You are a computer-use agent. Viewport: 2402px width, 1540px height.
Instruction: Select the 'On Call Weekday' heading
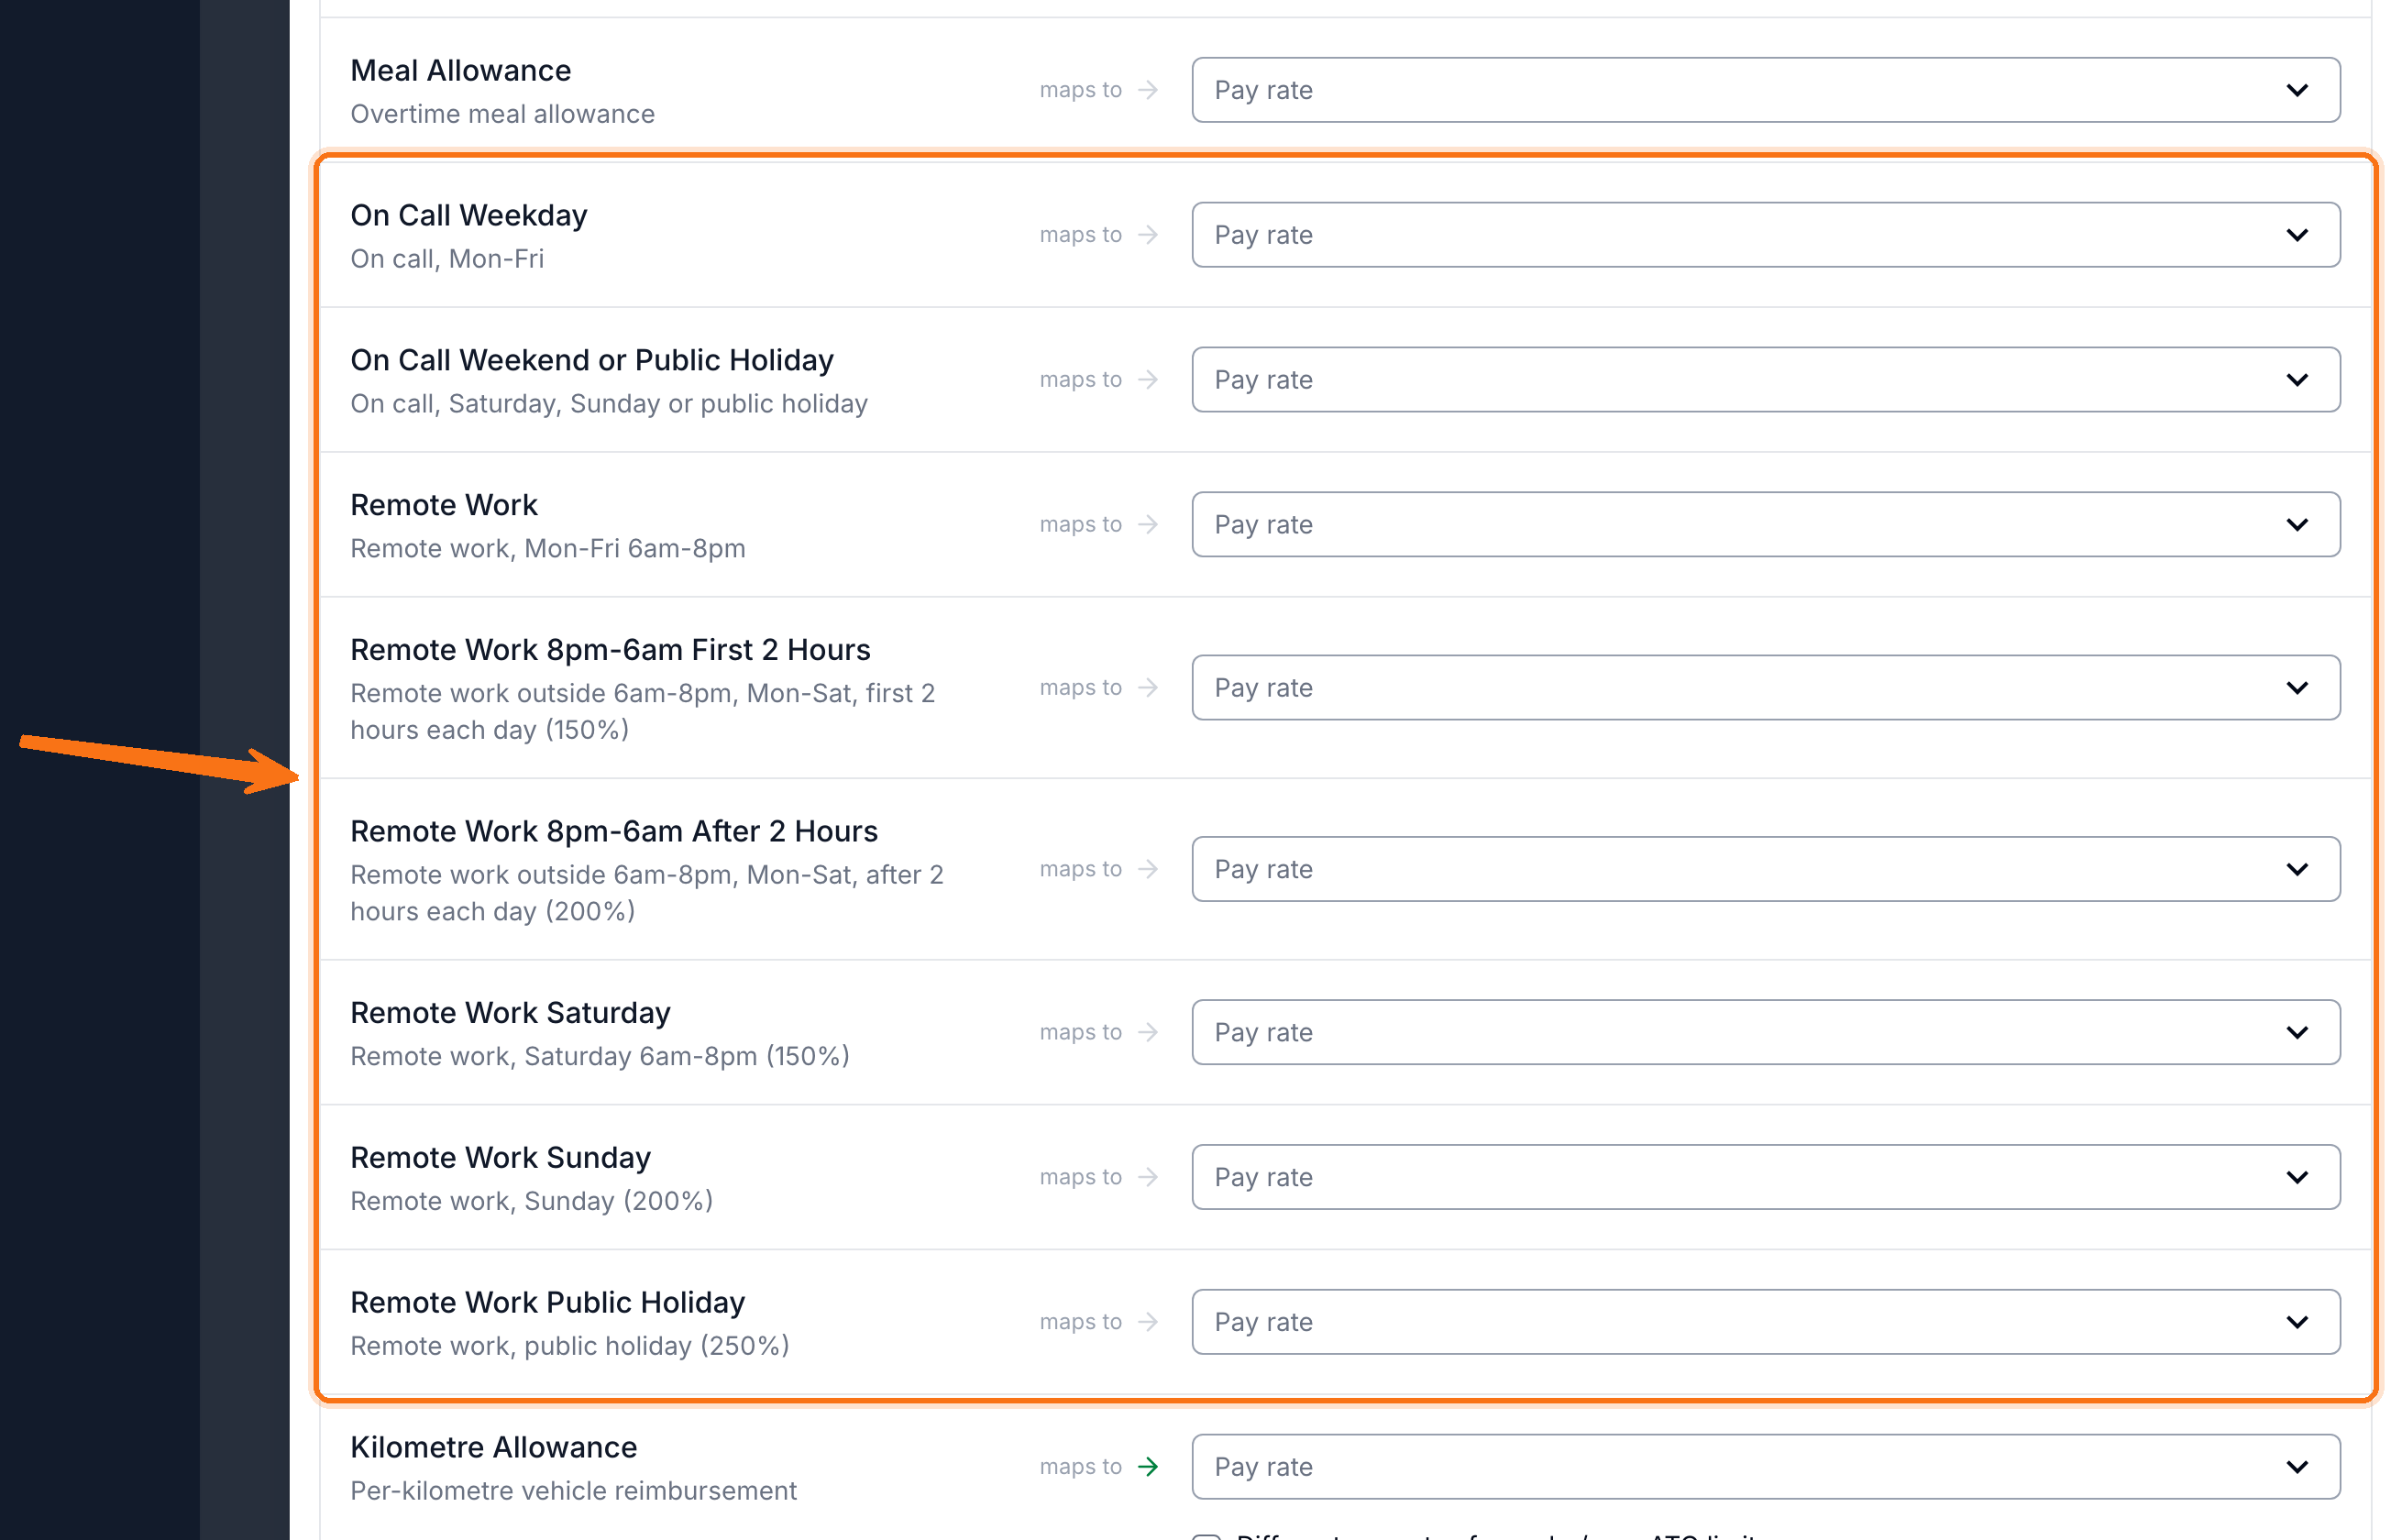468,216
